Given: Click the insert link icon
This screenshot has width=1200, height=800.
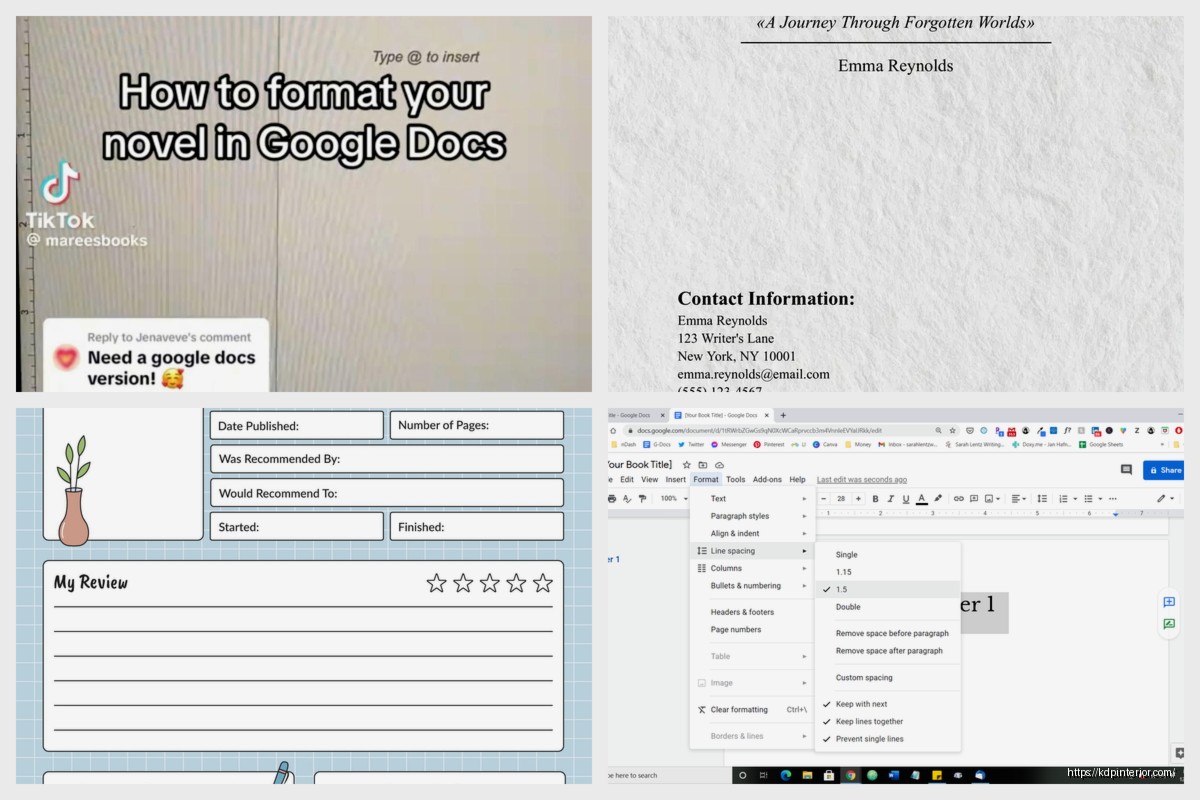Looking at the screenshot, I should tap(958, 498).
